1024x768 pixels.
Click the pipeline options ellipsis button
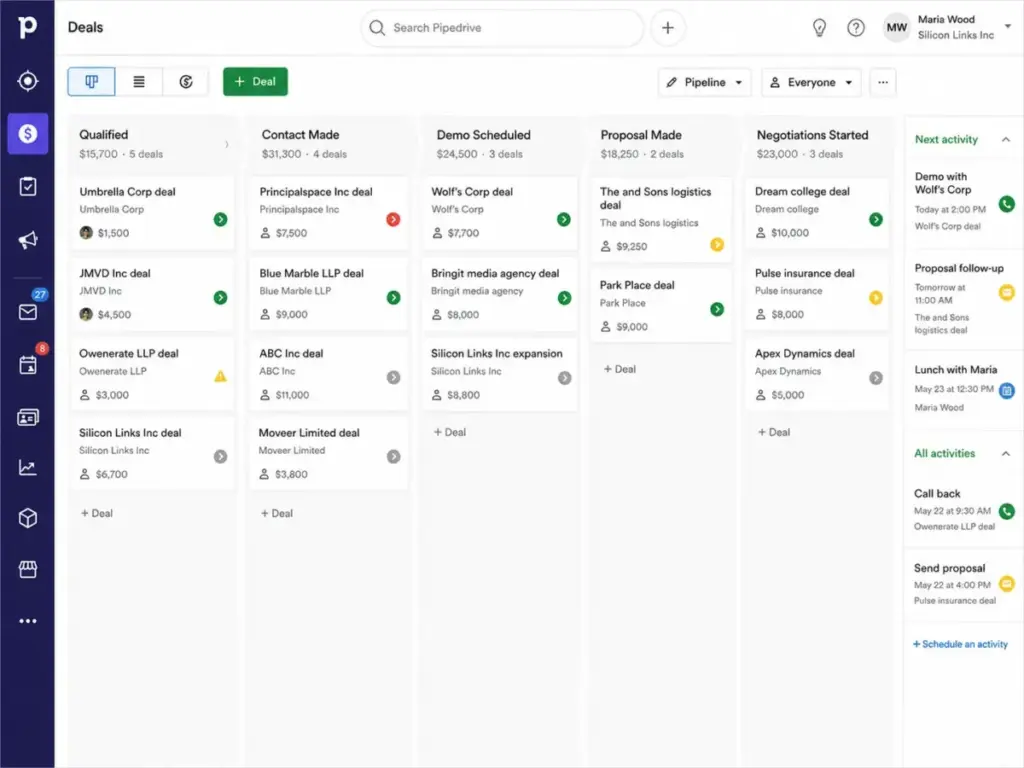[883, 82]
